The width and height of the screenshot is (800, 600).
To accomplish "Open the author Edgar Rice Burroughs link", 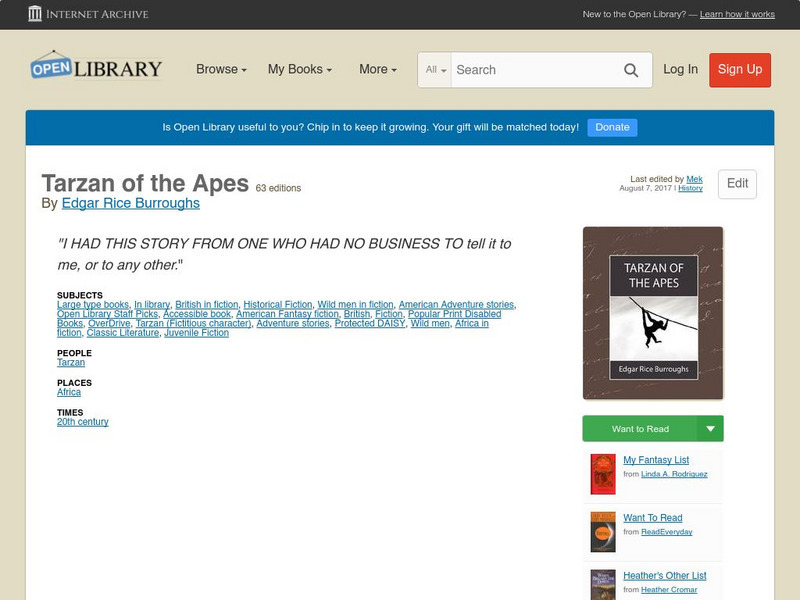I will 131,203.
